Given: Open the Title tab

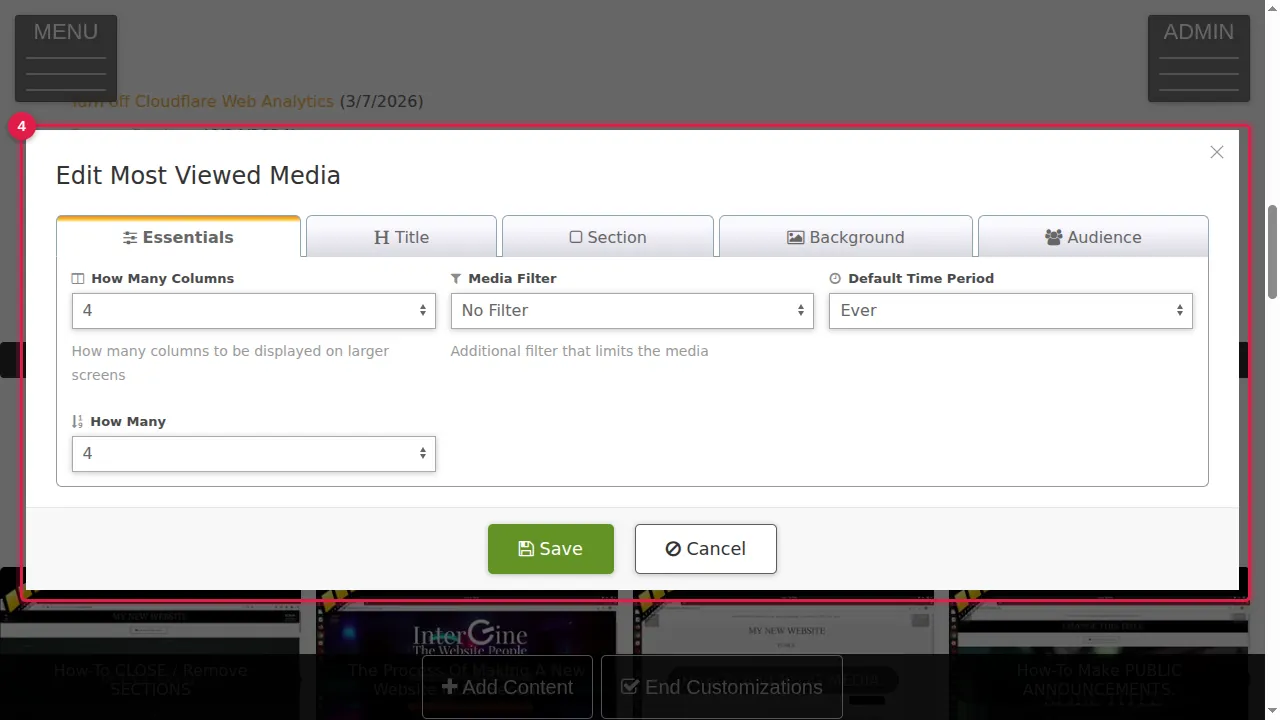Looking at the screenshot, I should [401, 237].
